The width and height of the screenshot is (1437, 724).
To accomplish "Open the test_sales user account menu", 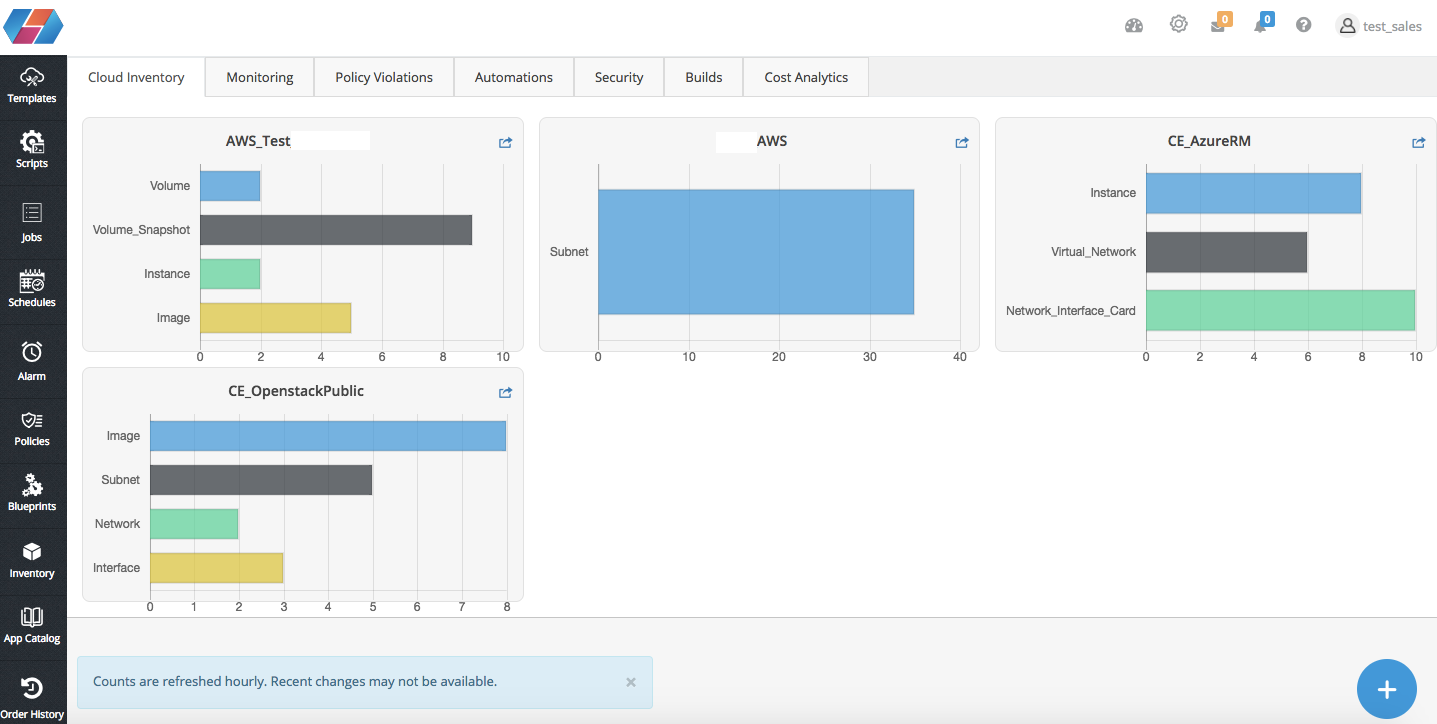I will pyautogui.click(x=1380, y=25).
